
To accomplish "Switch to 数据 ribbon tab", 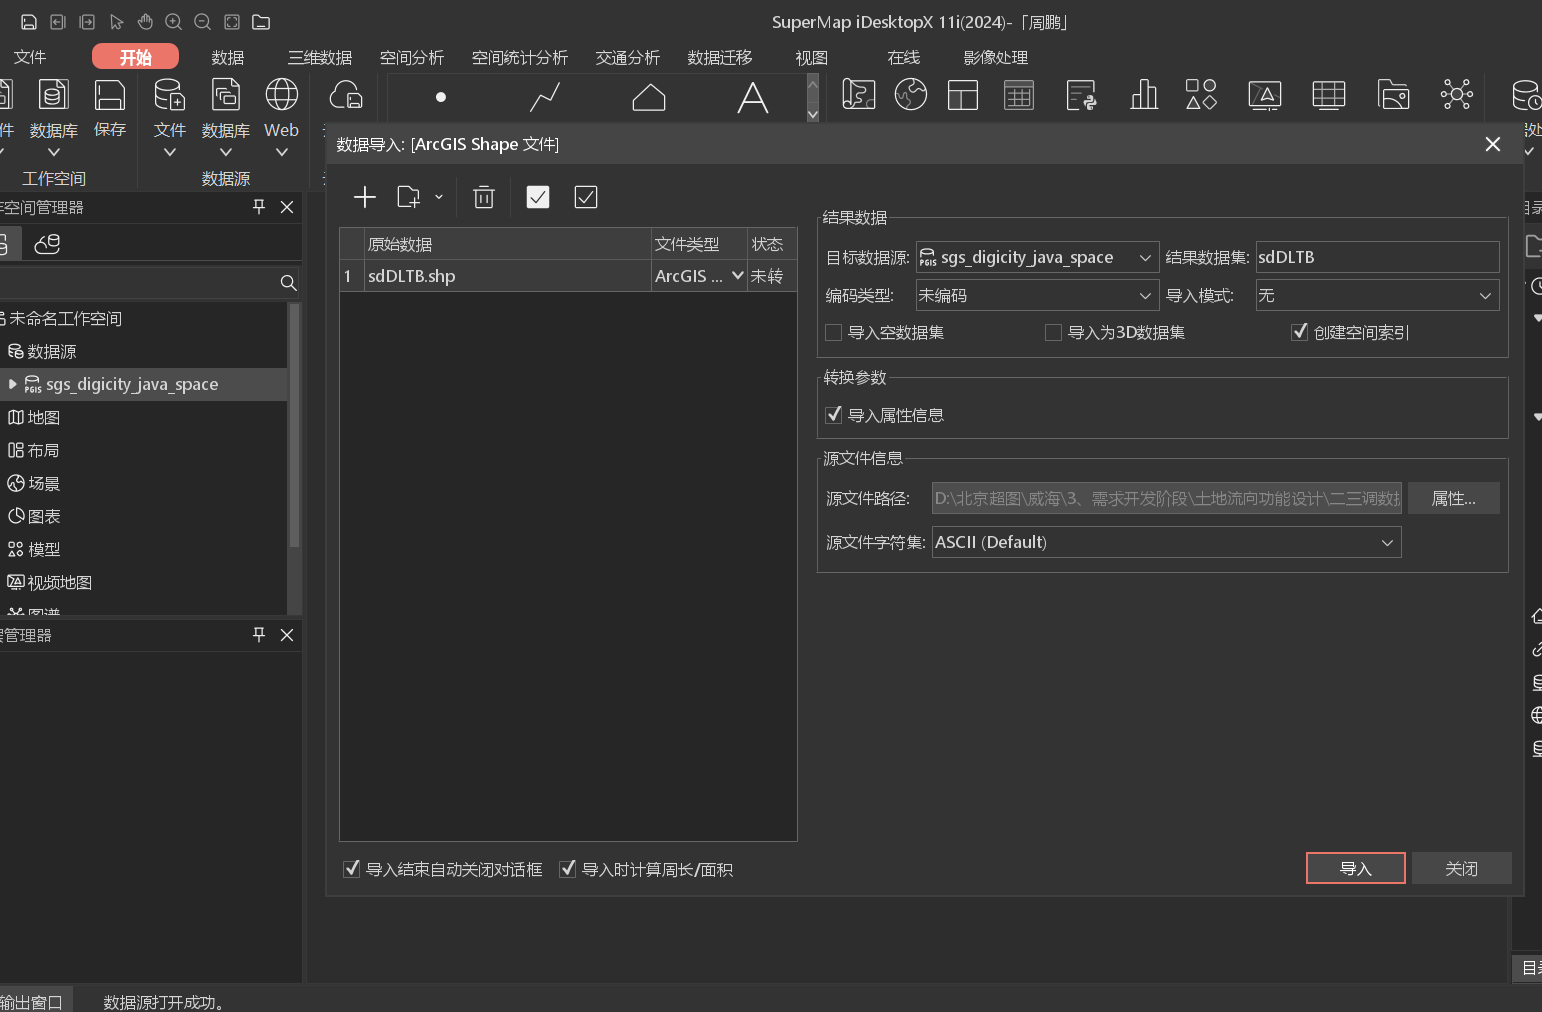I will (228, 57).
